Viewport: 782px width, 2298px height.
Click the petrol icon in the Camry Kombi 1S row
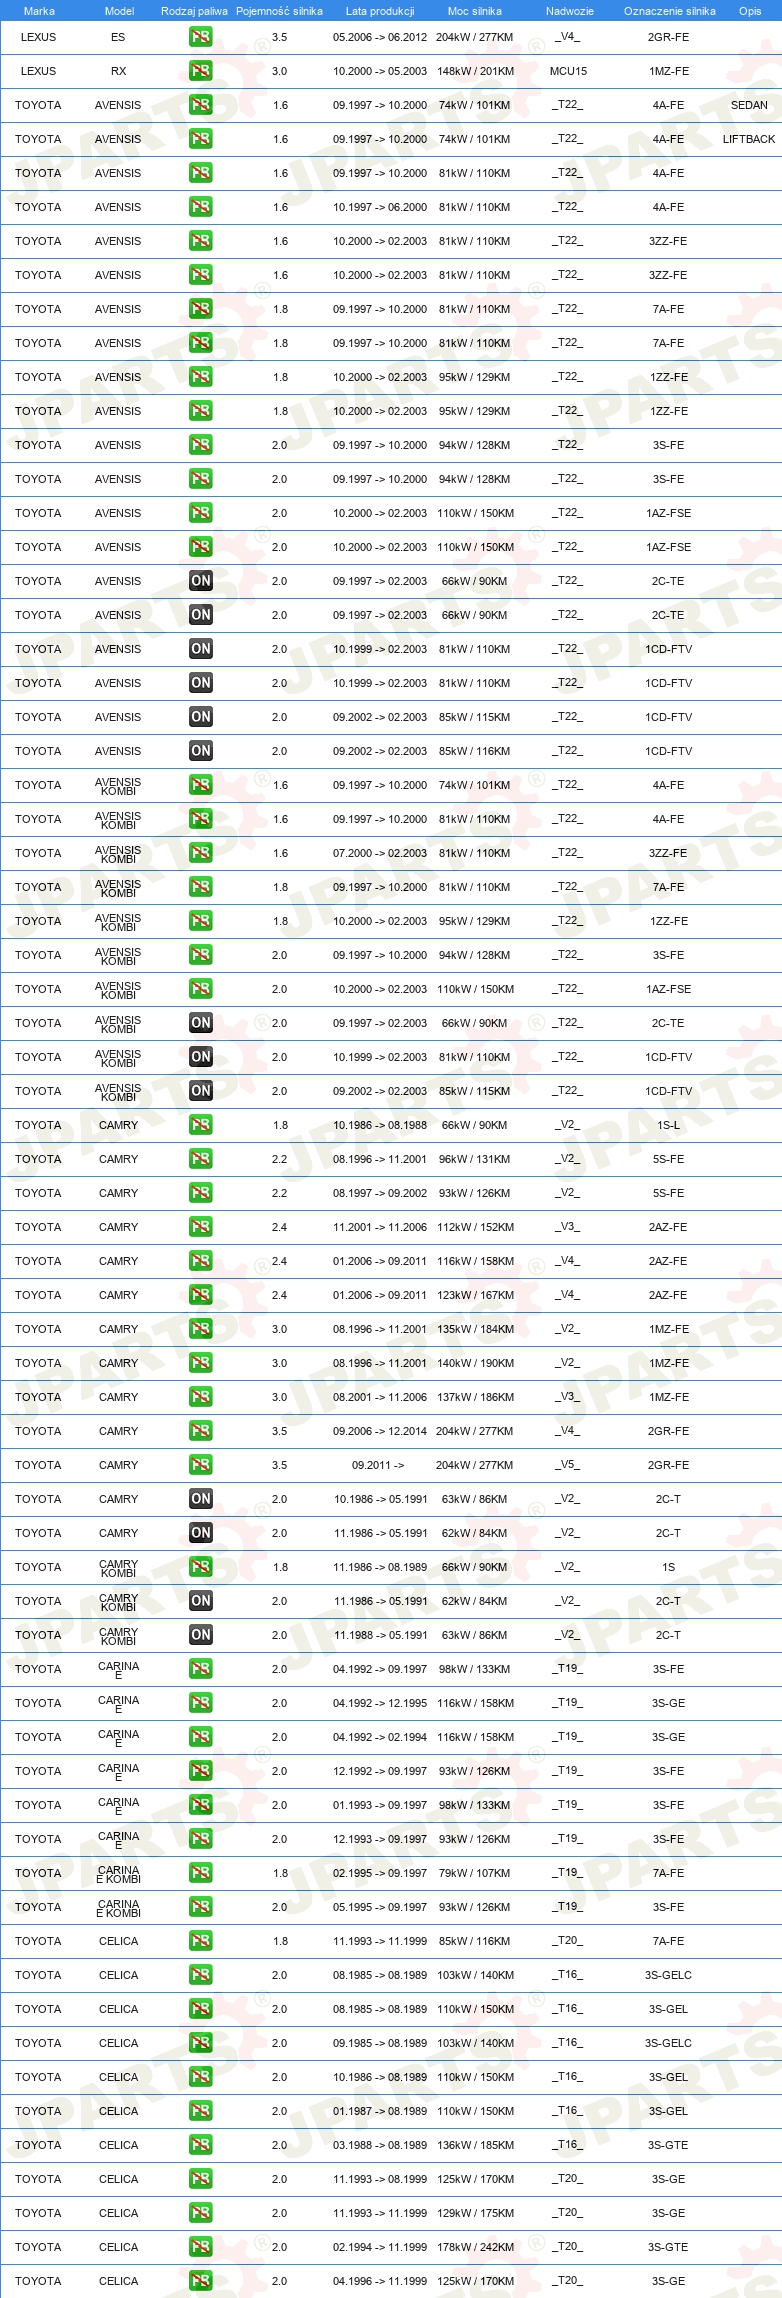point(201,1567)
